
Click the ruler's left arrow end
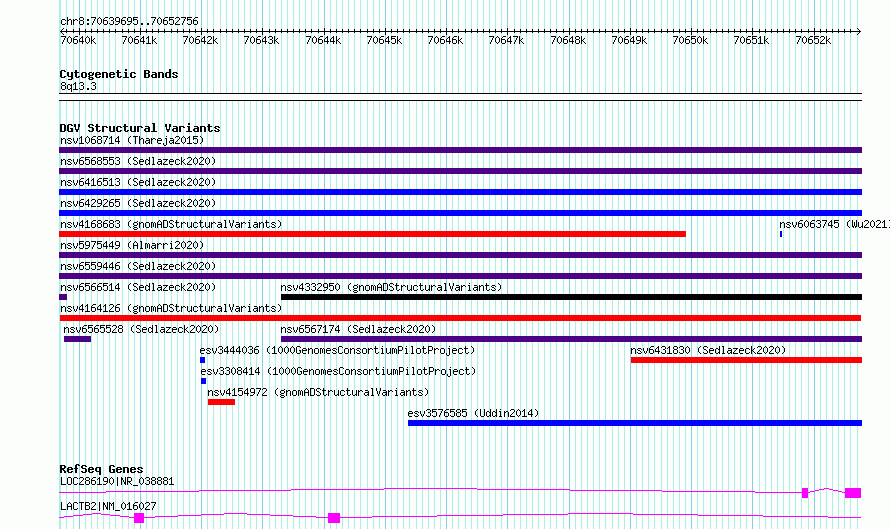[62, 31]
